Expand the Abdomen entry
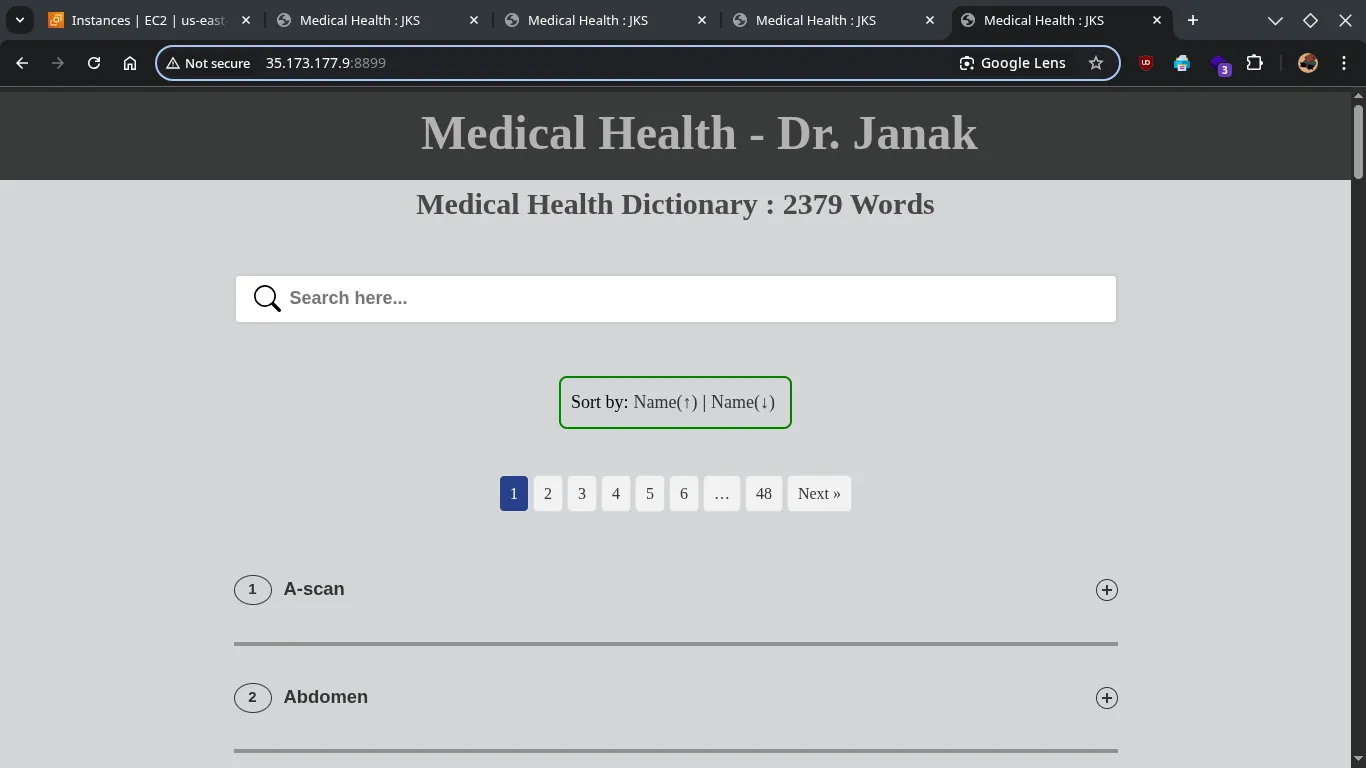The image size is (1366, 768). [x=1106, y=698]
